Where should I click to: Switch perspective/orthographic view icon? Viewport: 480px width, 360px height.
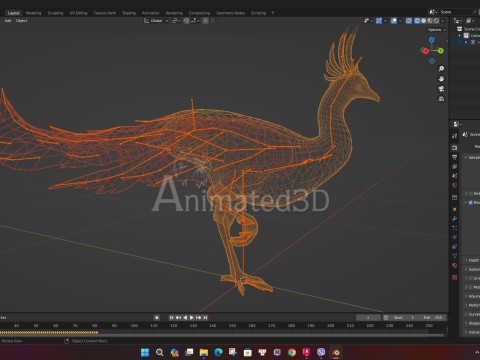point(441,99)
